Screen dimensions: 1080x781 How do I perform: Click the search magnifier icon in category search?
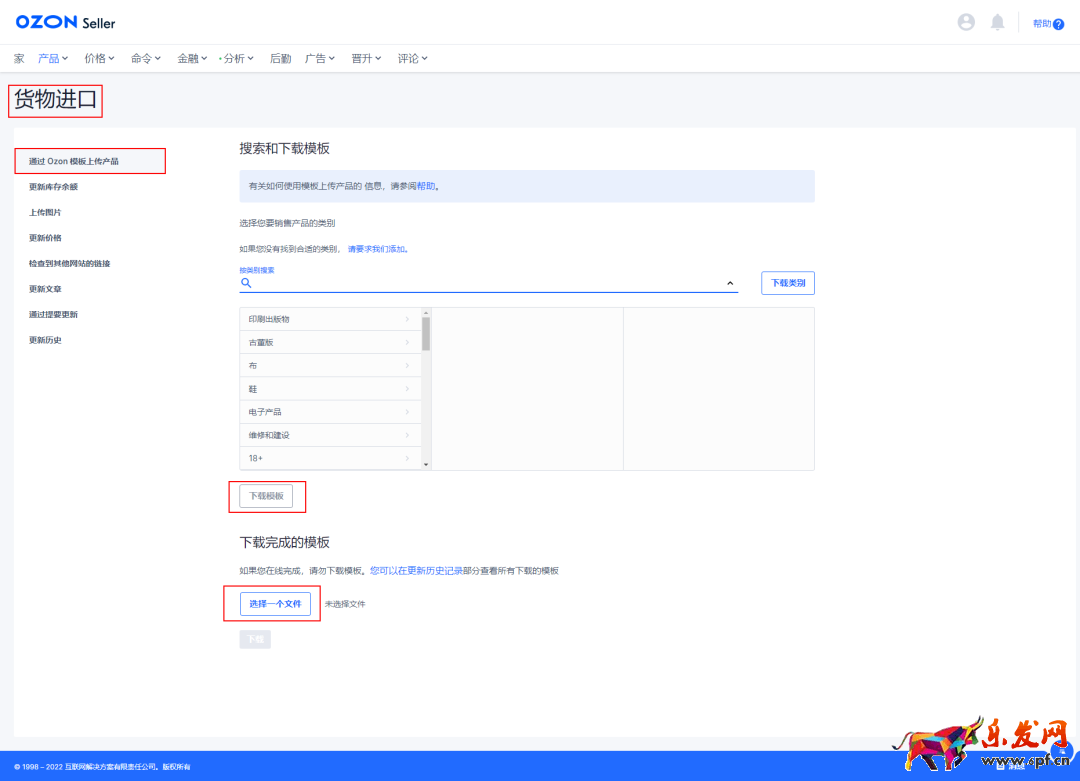tap(246, 283)
